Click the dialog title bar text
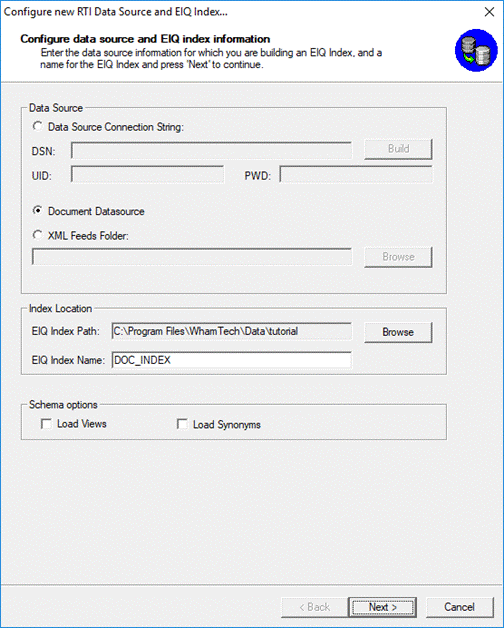The image size is (504, 628). 116,12
